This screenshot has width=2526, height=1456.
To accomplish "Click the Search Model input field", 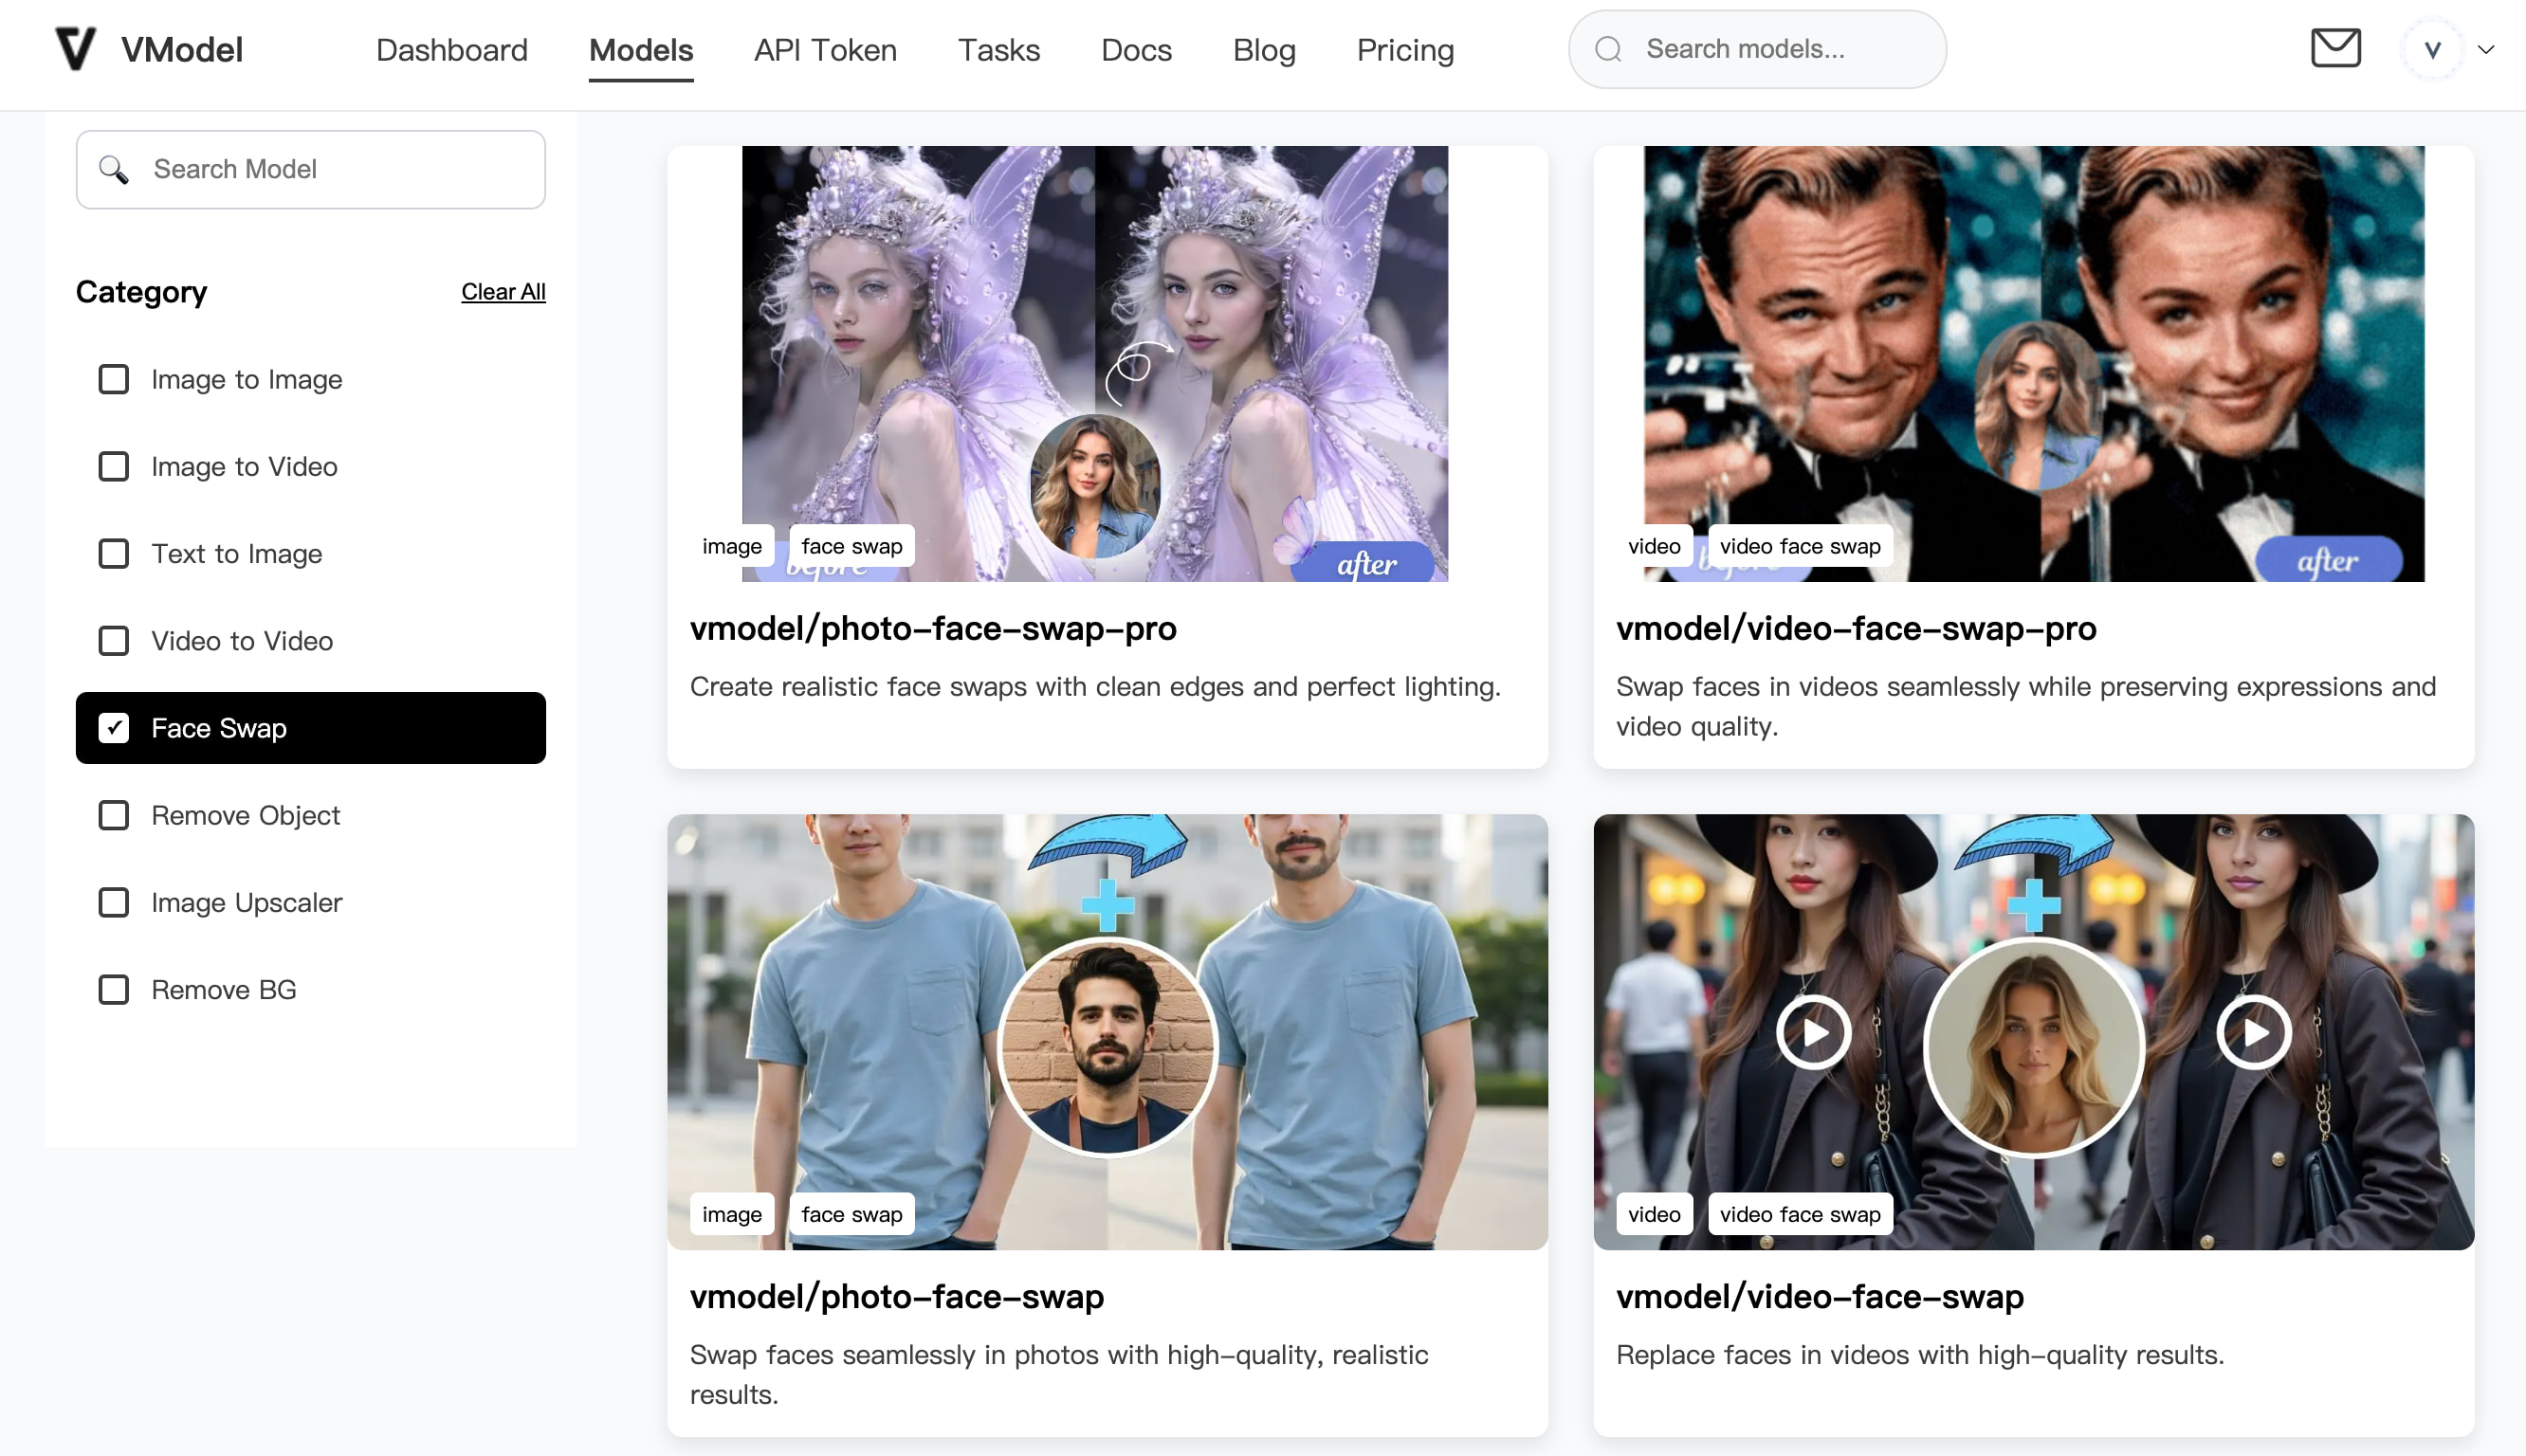I will click(x=340, y=170).
